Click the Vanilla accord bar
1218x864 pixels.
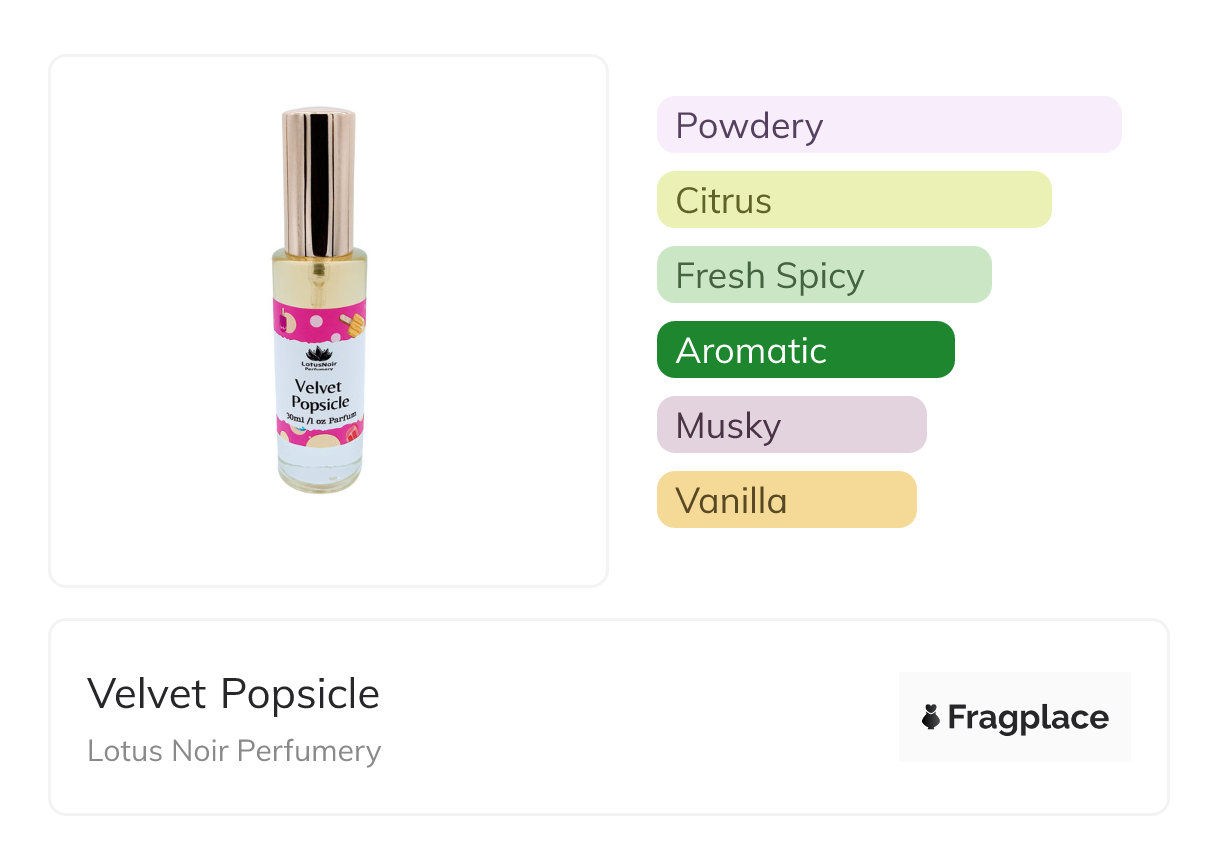coord(786,500)
